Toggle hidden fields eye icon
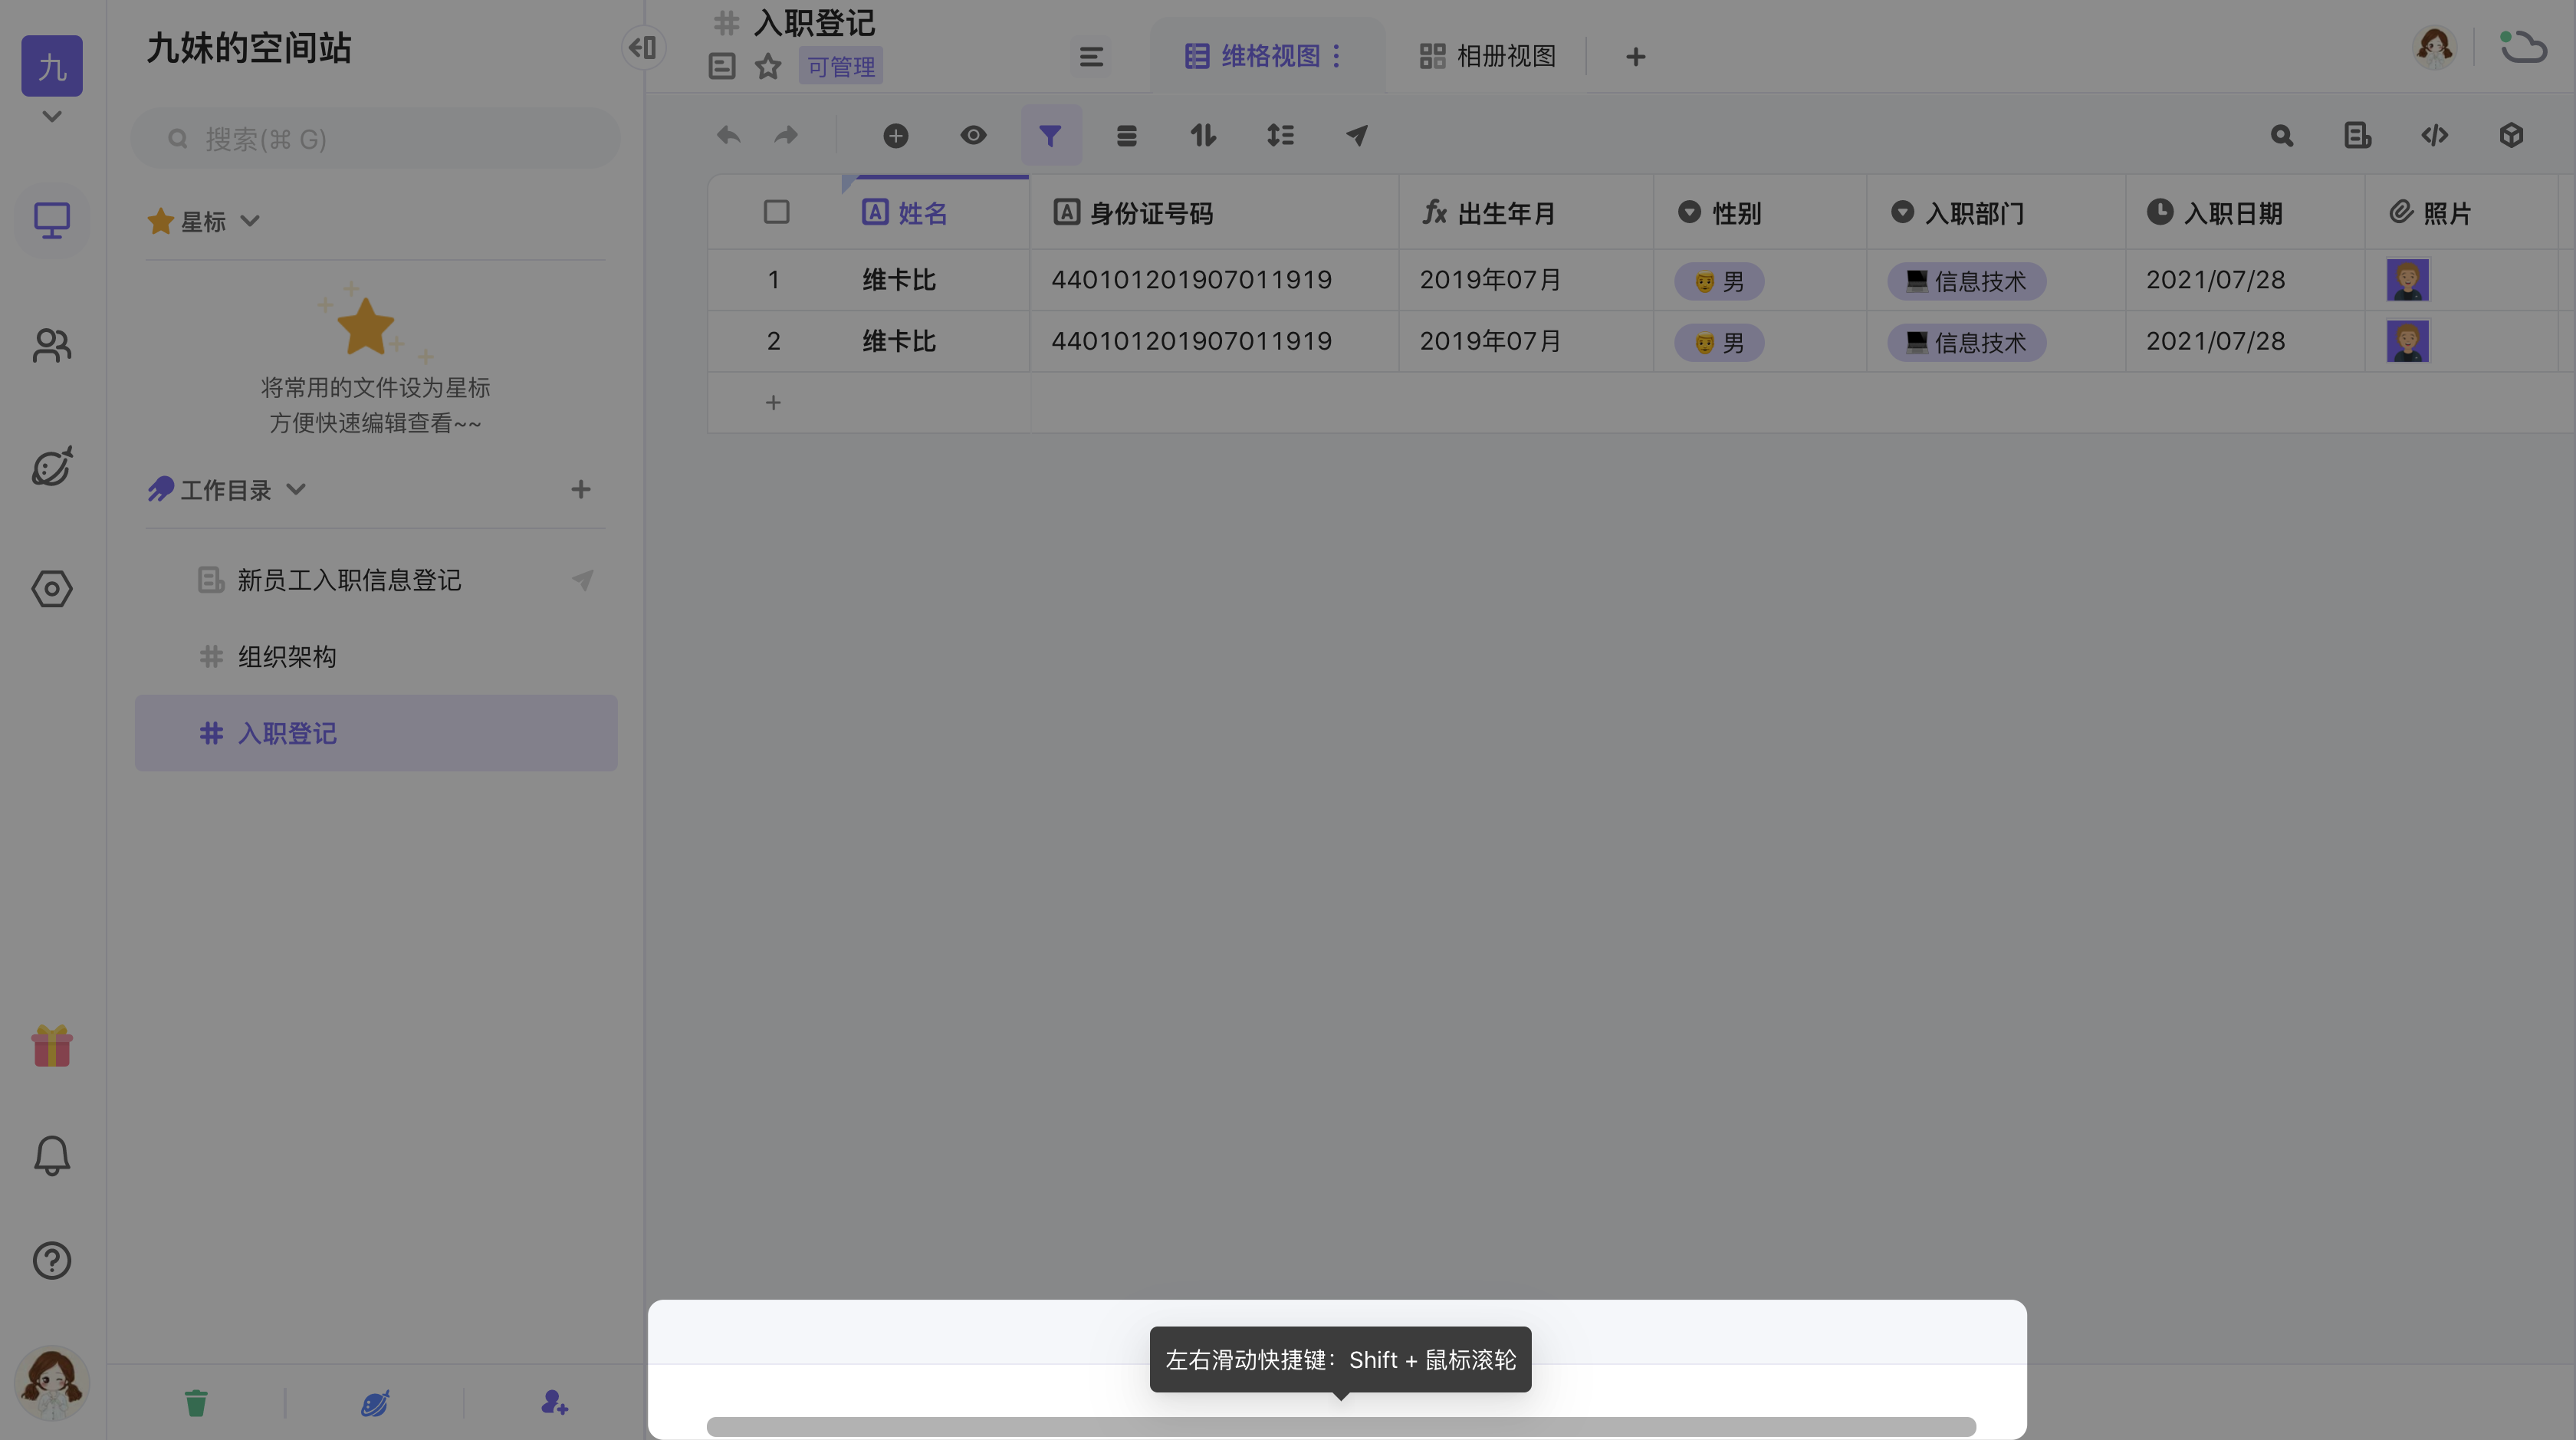This screenshot has height=1440, width=2576. coord(973,135)
